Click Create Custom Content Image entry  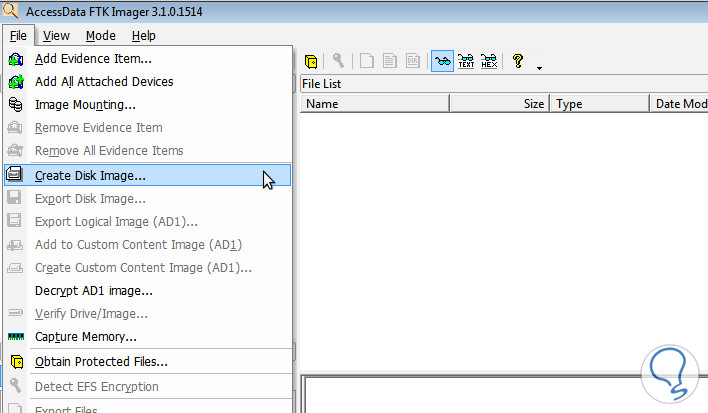click(148, 268)
